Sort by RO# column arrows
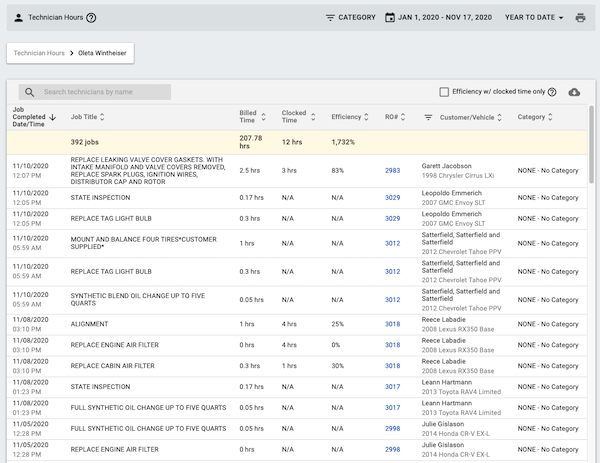The width and height of the screenshot is (600, 463). [403, 117]
